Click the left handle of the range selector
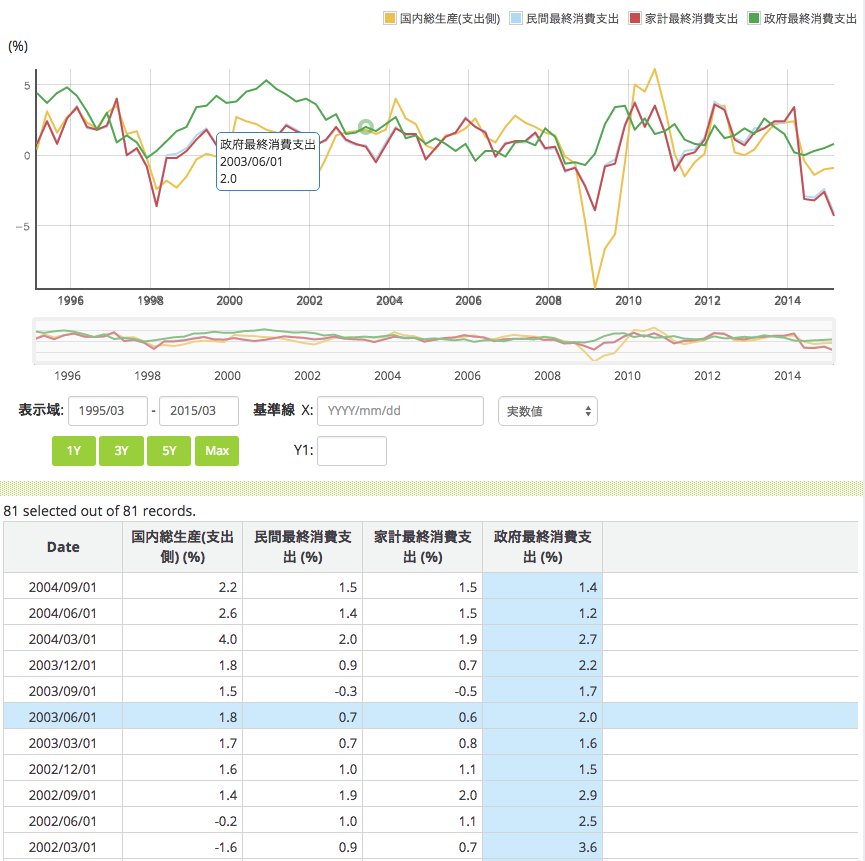Image resolution: width=865 pixels, height=861 pixels. [x=36, y=343]
